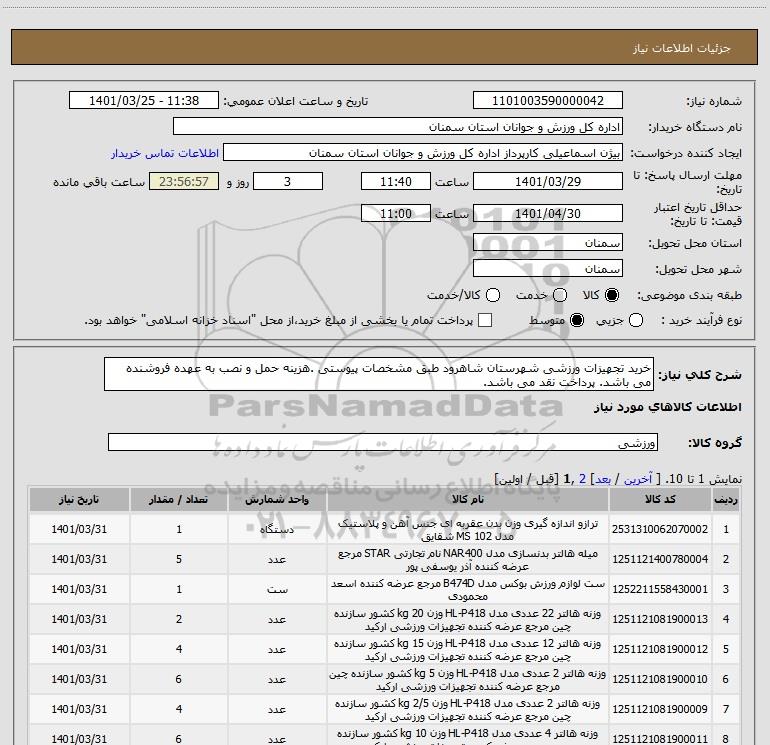
Task: Click product code 253131006207​0002
Action: [660, 529]
